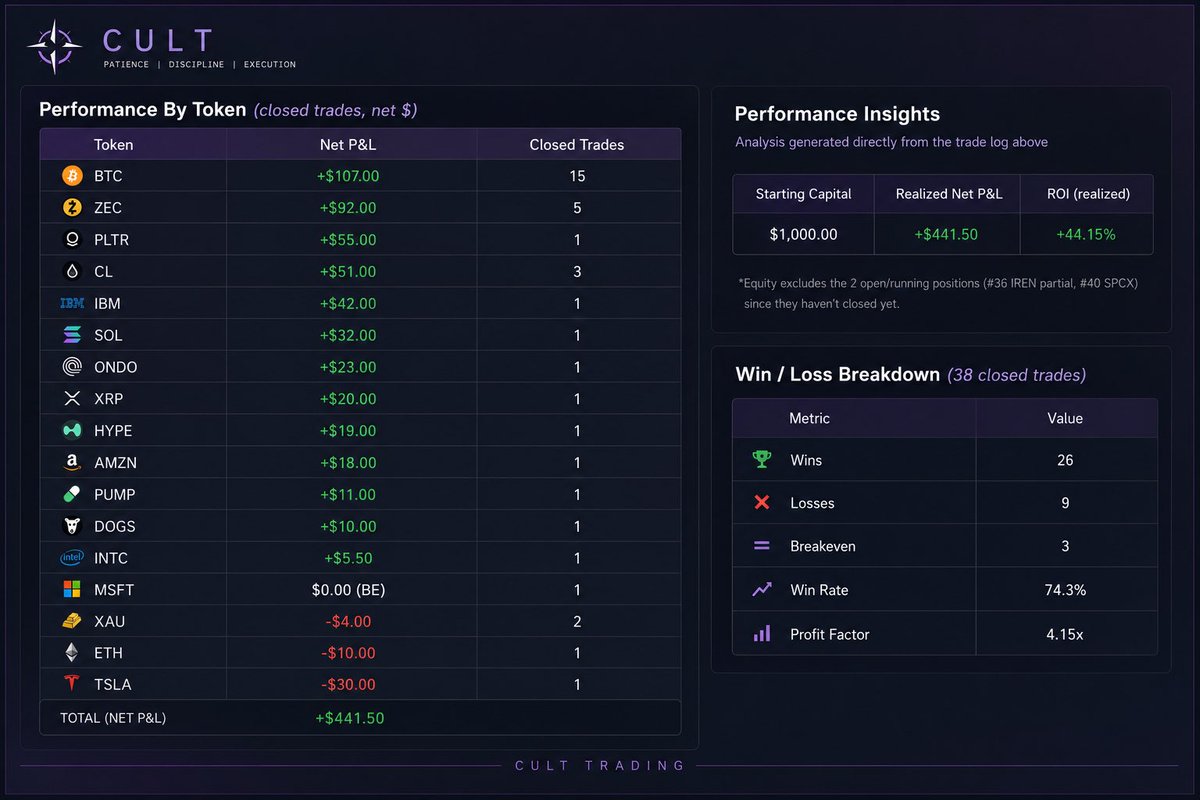Click the XAU -$4.00 value
Viewport: 1200px width, 800px height.
[348, 621]
